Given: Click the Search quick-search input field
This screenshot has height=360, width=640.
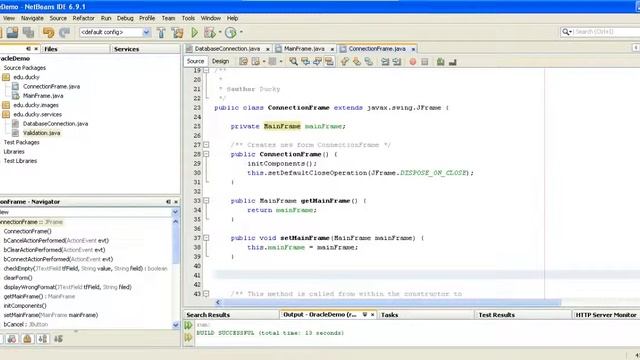Looking at the screenshot, I should tap(606, 32).
